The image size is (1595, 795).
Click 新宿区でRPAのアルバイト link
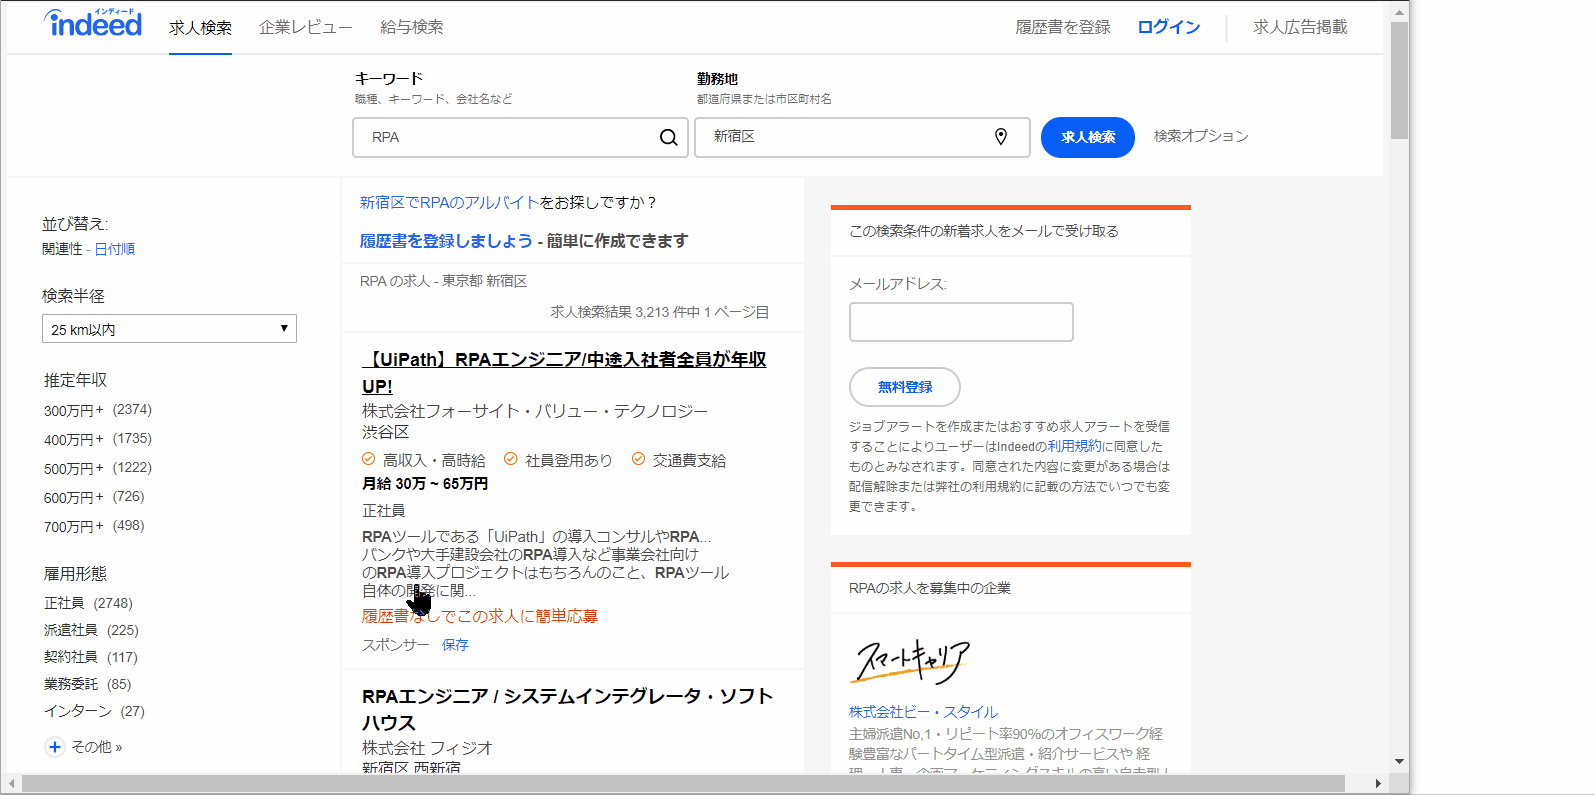tap(449, 202)
